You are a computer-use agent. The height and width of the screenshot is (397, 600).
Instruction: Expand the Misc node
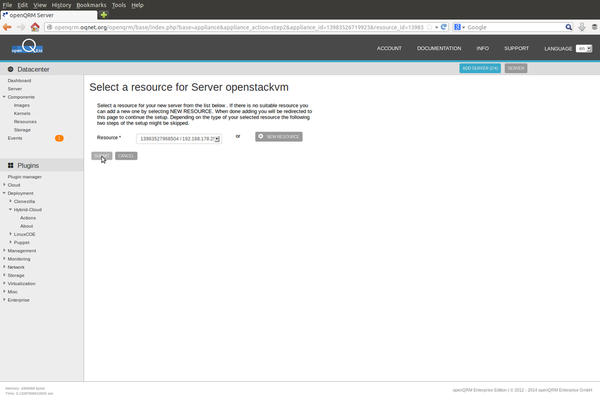tap(4, 291)
